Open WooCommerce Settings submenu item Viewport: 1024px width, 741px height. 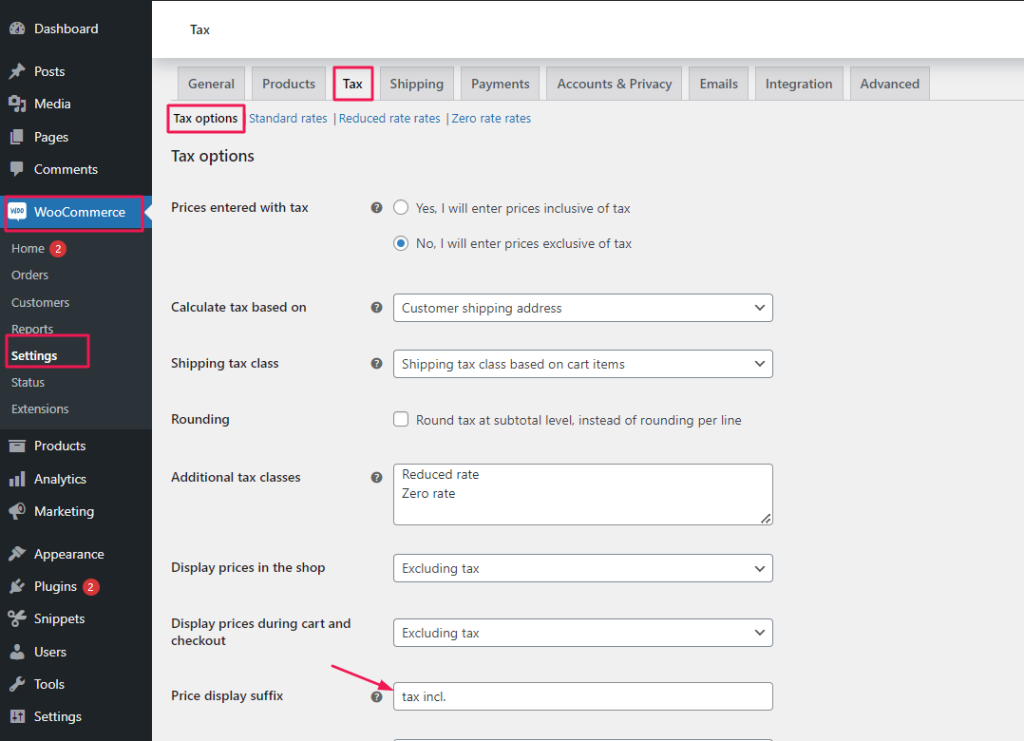(34, 356)
